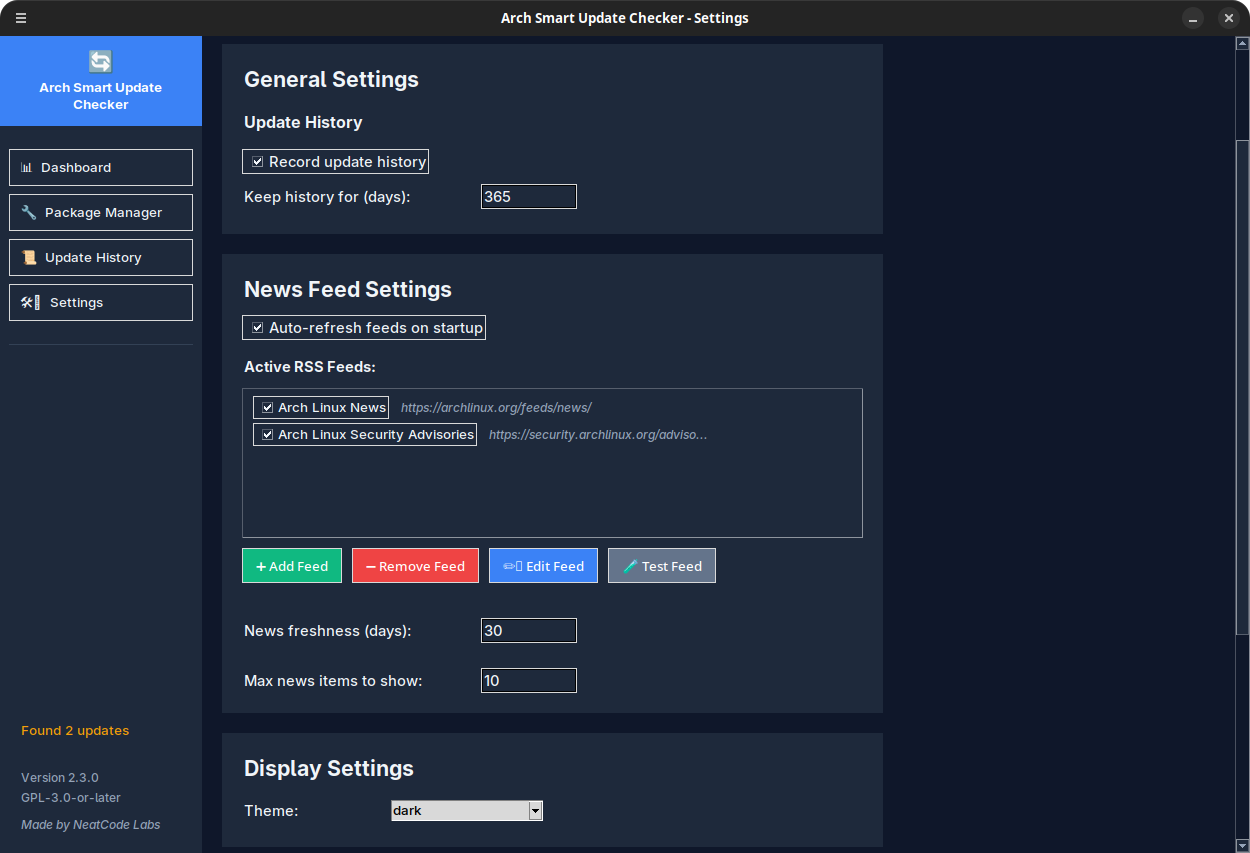The height and width of the screenshot is (853, 1250).
Task: Click the News freshness days field
Action: pos(529,631)
